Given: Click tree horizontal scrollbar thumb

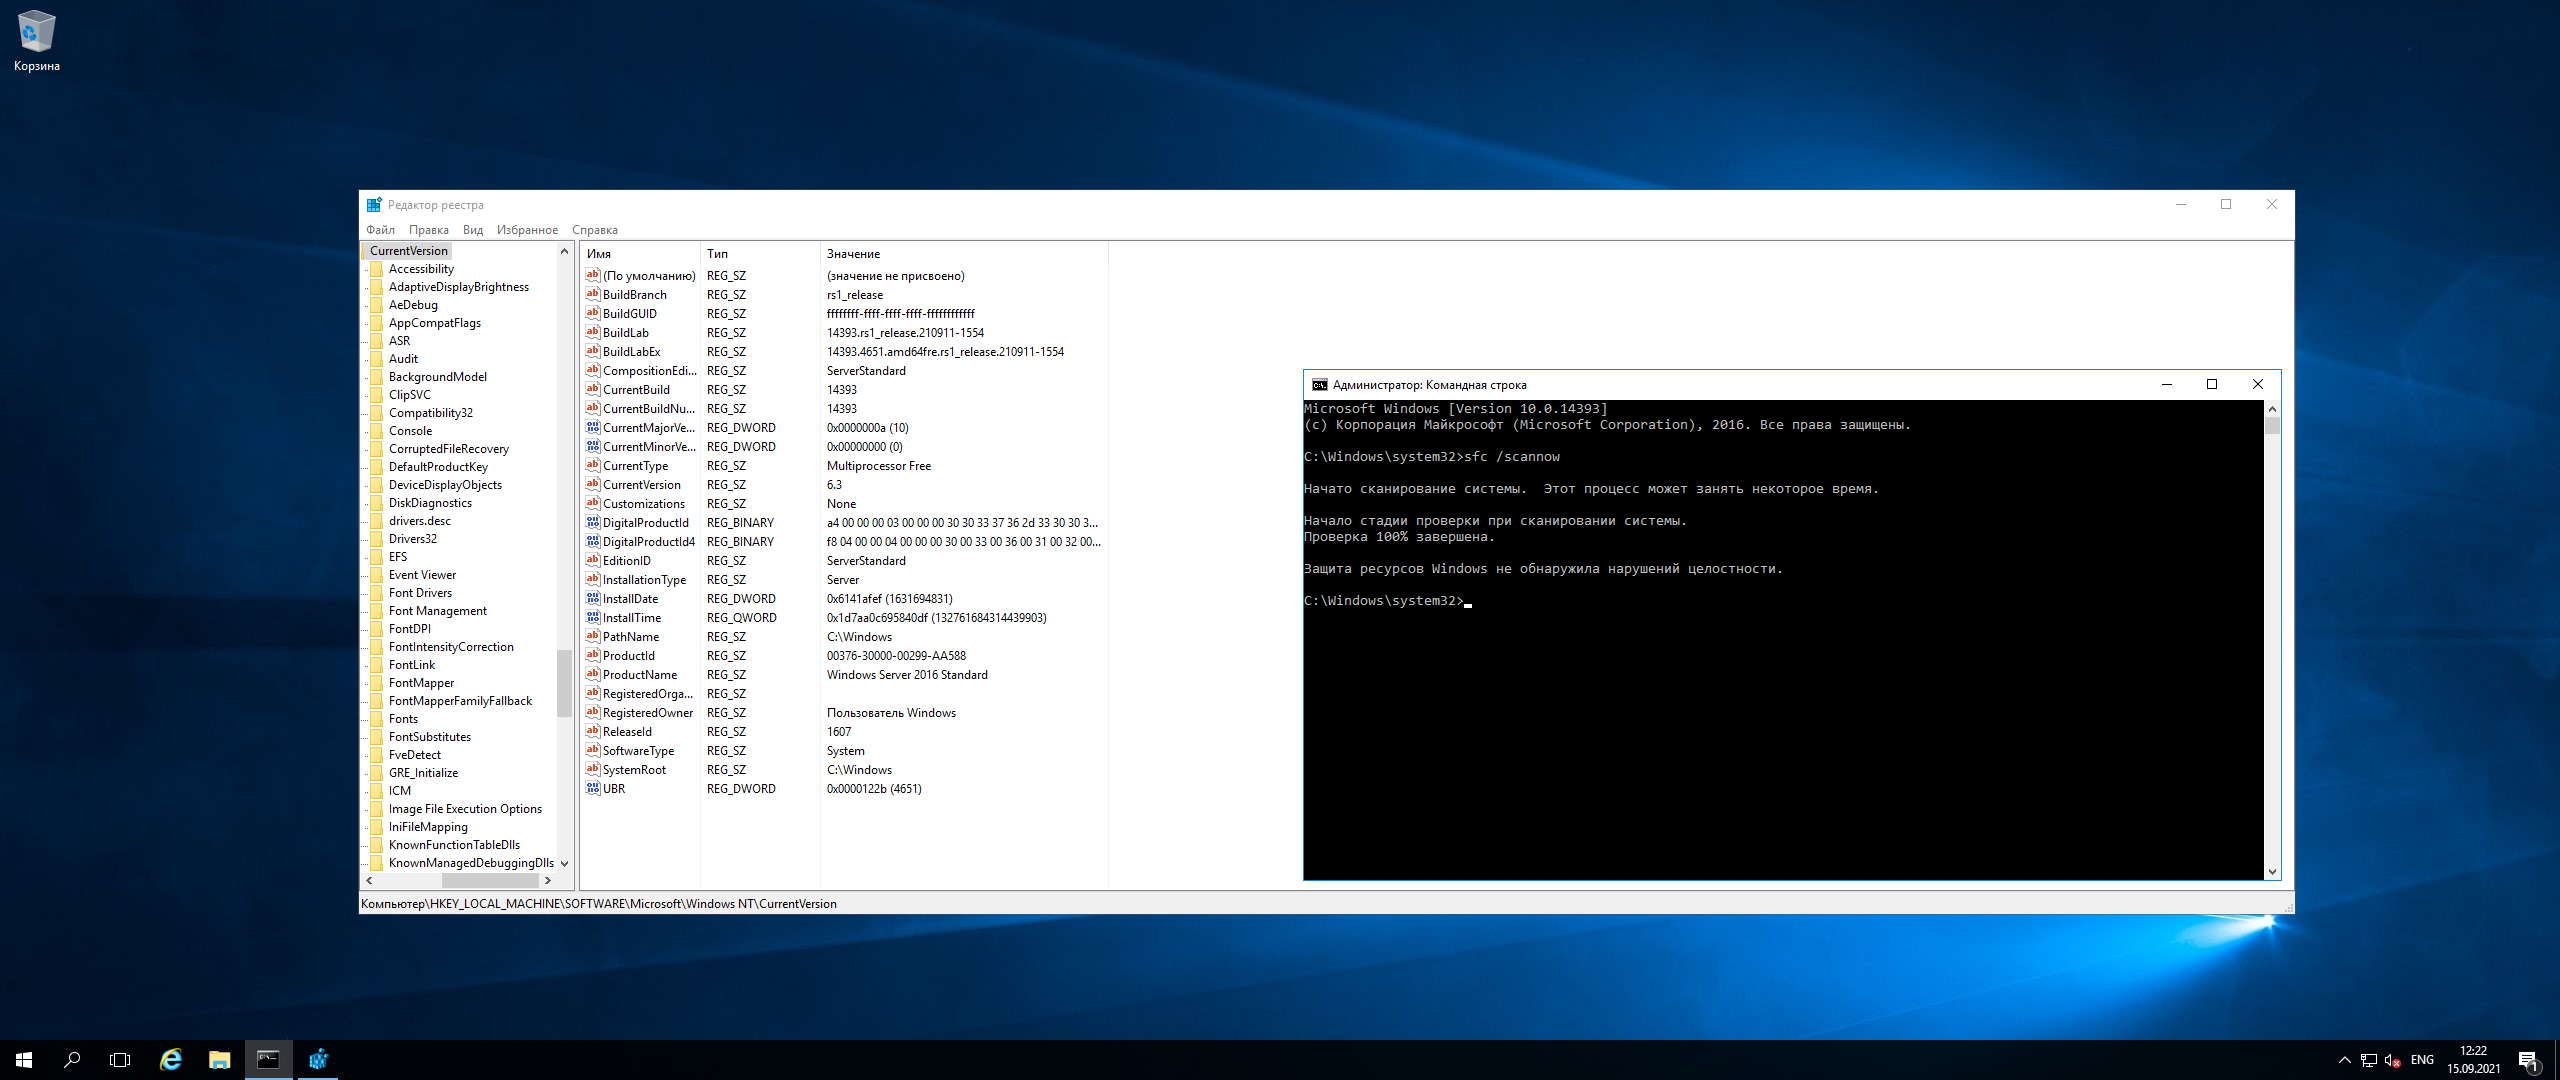Looking at the screenshot, I should (x=490, y=880).
